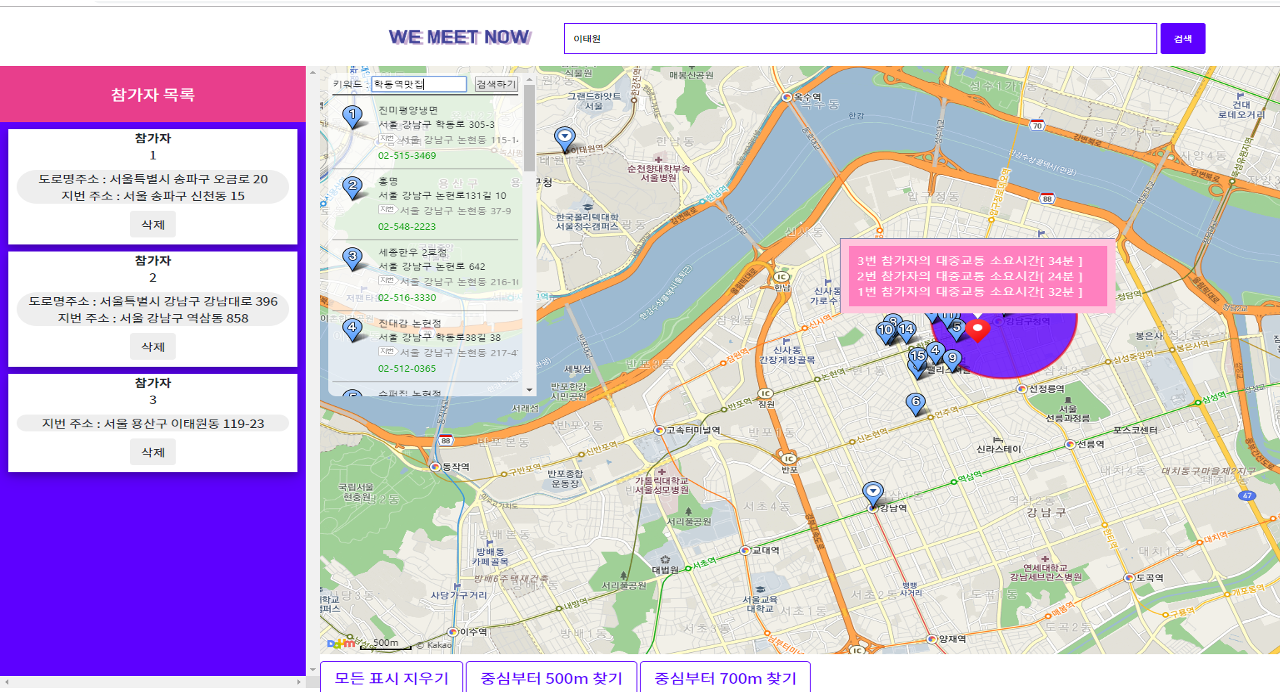This screenshot has width=1280, height=692.
Task: Click the scrollbar thumb in the results list
Action: point(529,128)
